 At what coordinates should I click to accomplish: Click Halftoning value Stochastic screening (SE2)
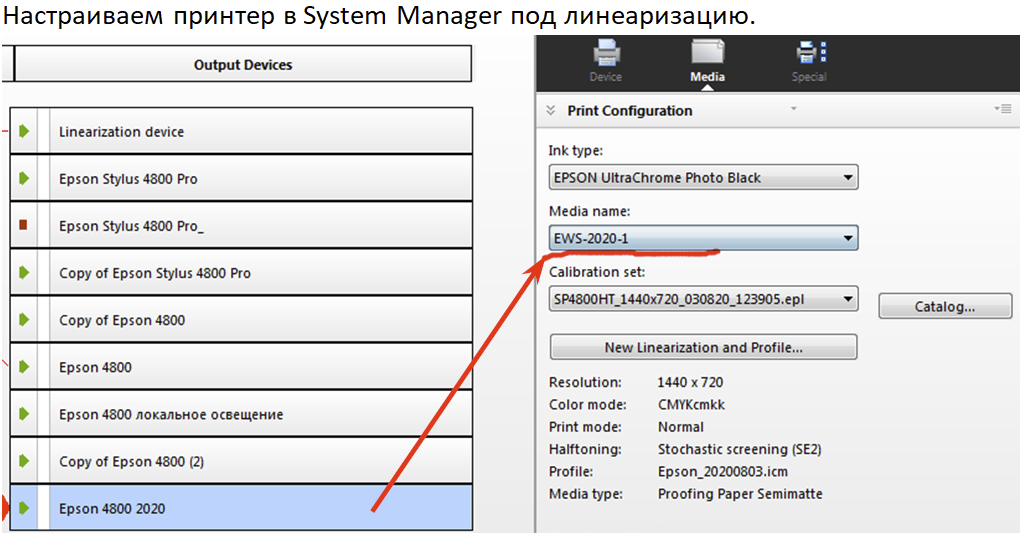tap(739, 449)
